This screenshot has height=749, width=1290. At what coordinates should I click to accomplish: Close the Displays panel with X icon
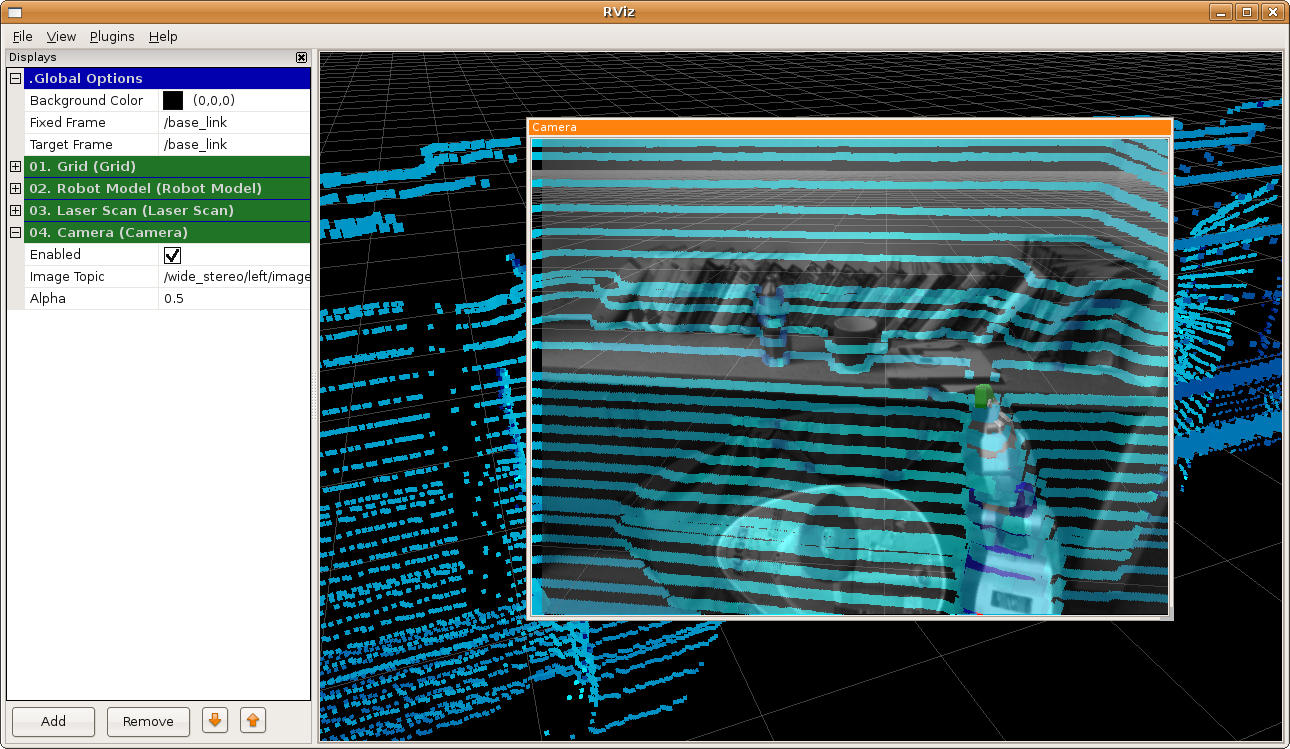[301, 58]
